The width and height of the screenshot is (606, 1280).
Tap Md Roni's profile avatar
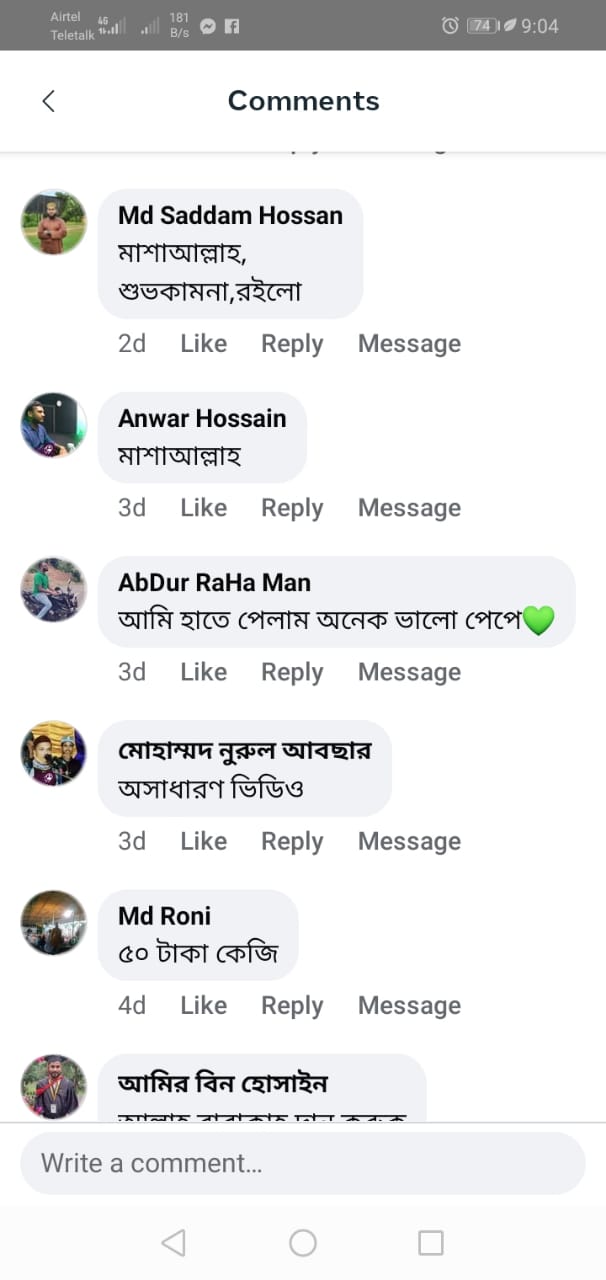[x=54, y=922]
